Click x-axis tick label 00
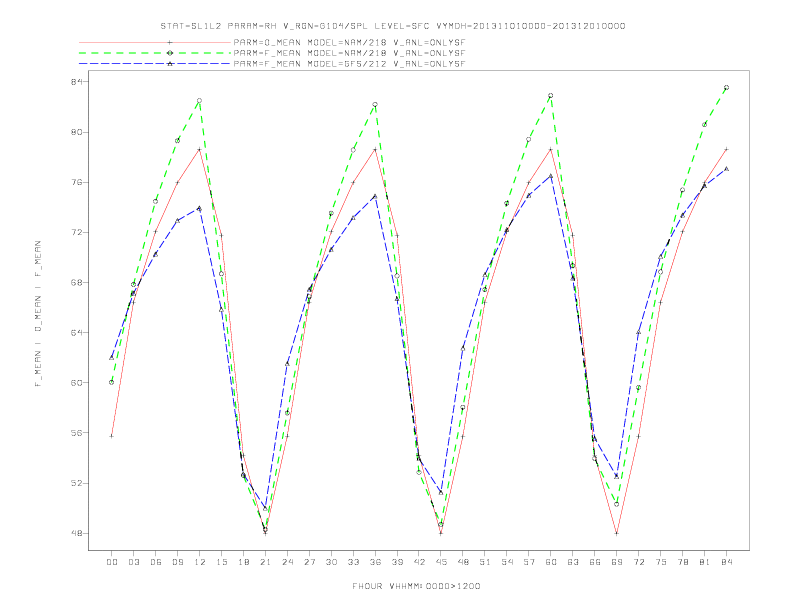This screenshot has height=612, width=792. [x=112, y=562]
